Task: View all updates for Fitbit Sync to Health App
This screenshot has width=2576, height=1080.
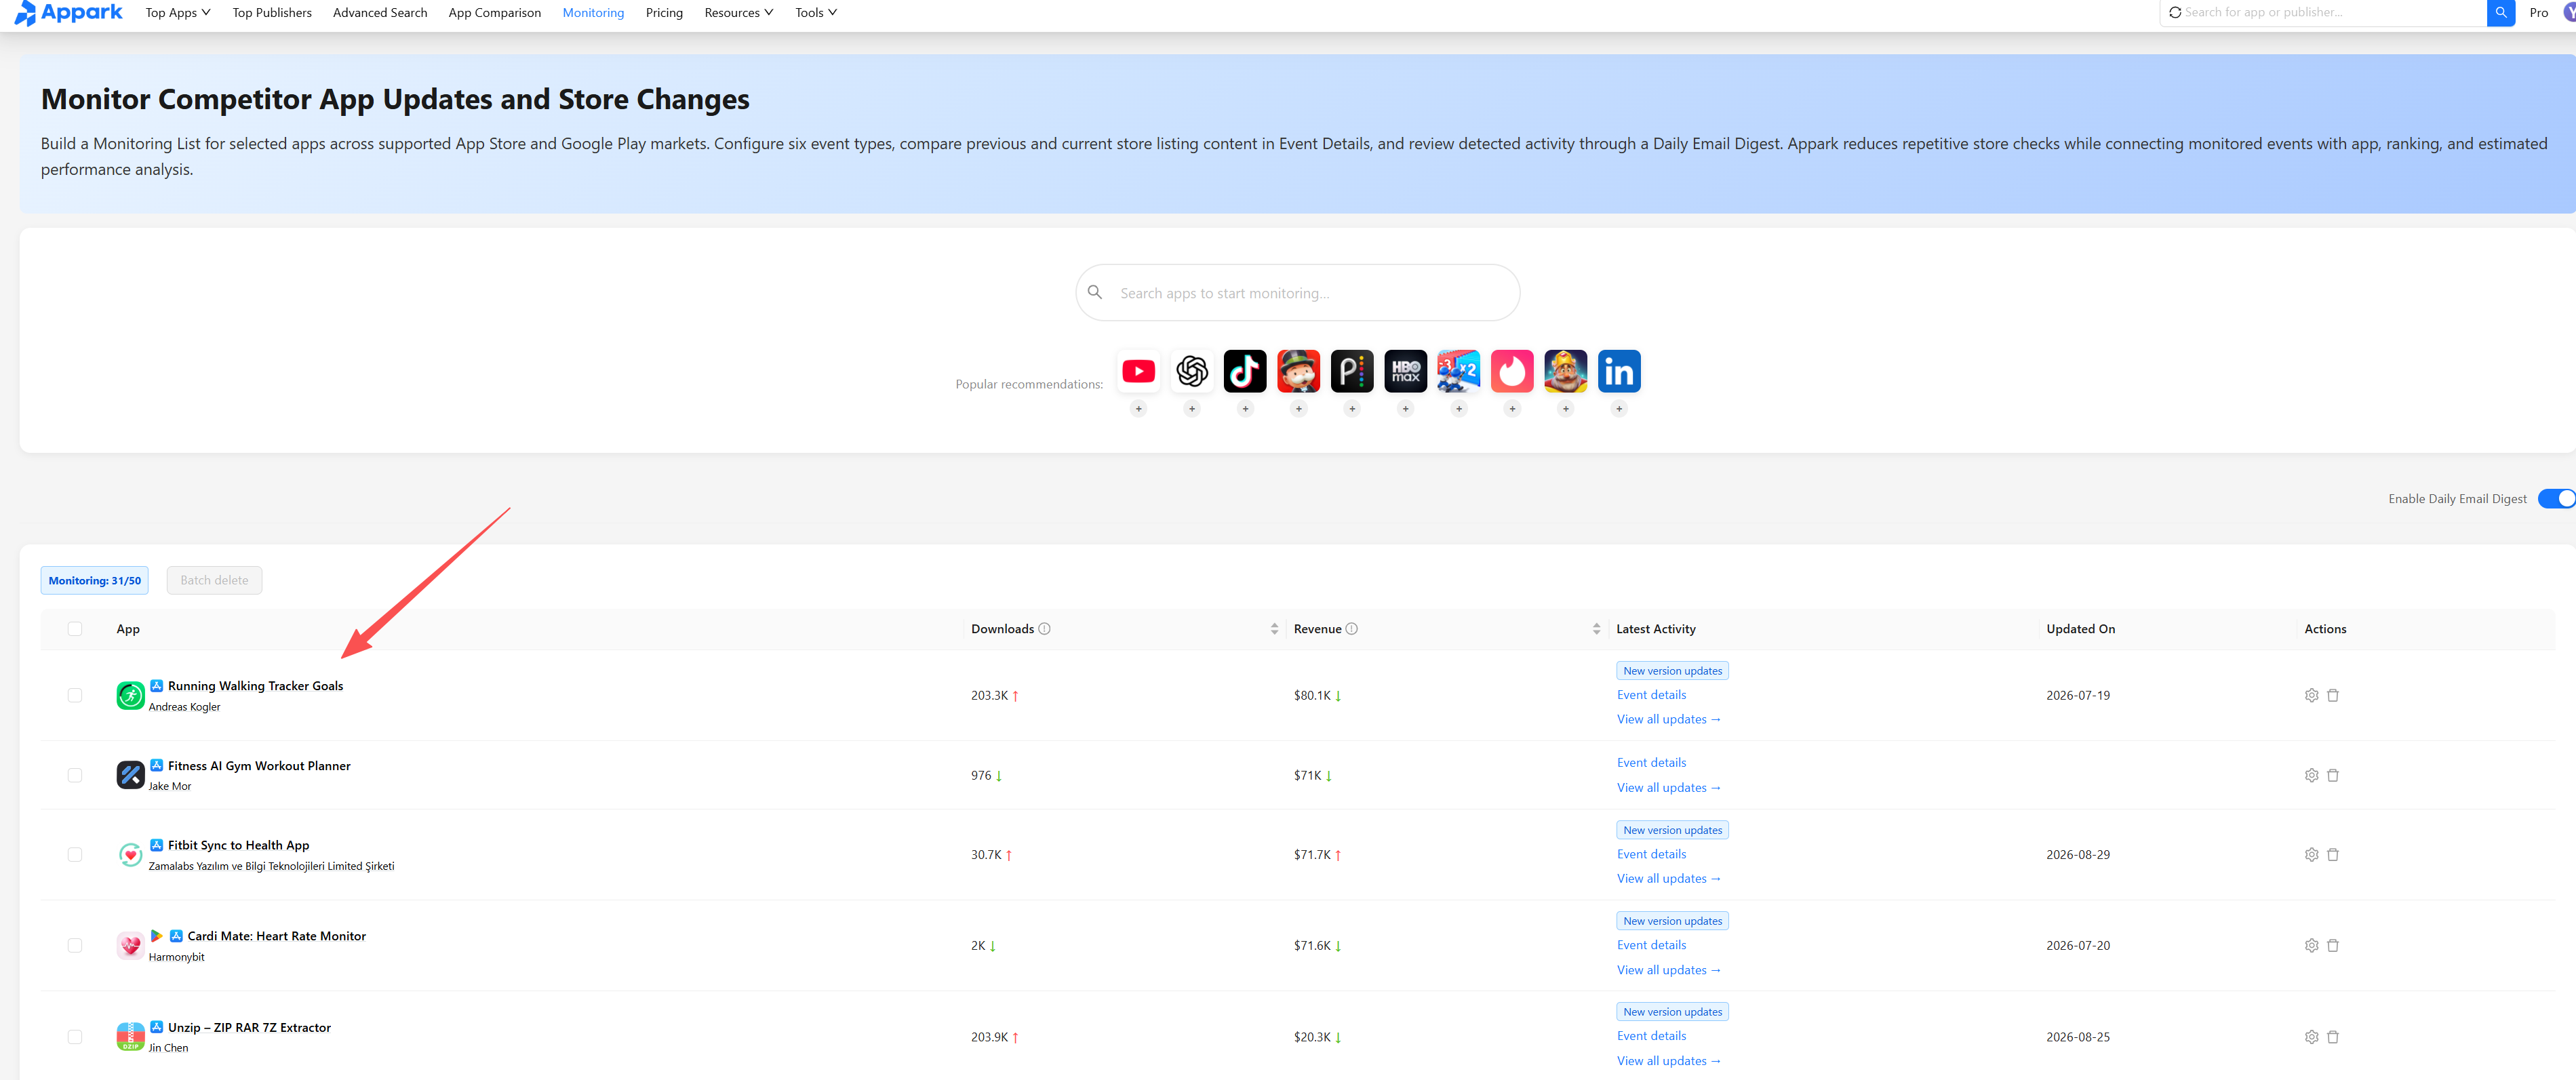Action: point(1668,878)
